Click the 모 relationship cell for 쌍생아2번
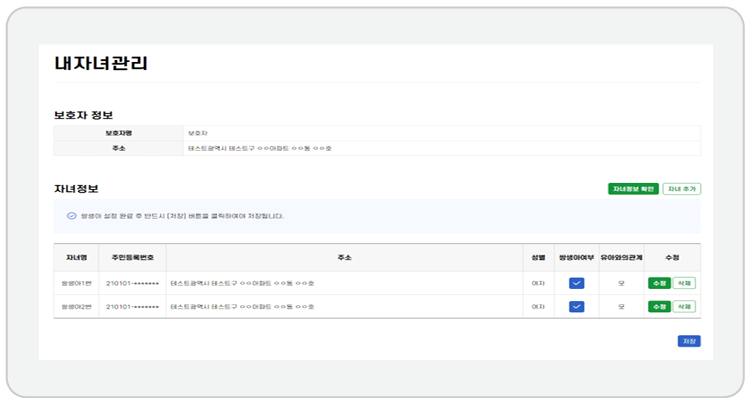The width and height of the screenshot is (753, 403). (x=621, y=306)
